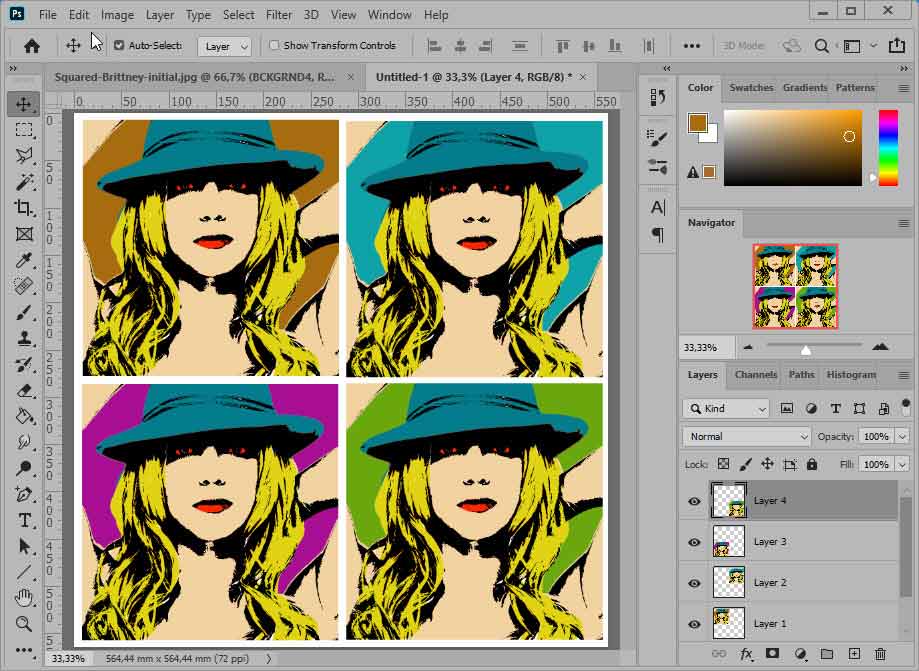Click the Home button in options bar
919x671 pixels.
32,46
